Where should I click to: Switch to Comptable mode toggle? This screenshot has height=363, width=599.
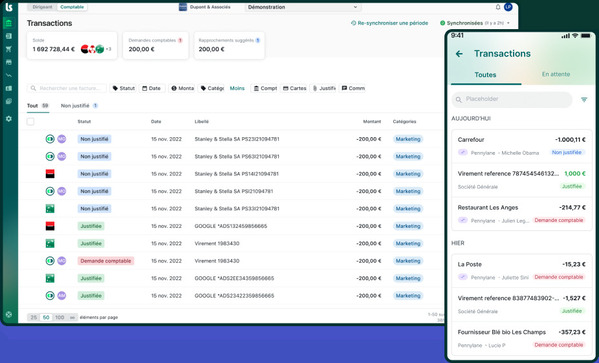tap(72, 7)
